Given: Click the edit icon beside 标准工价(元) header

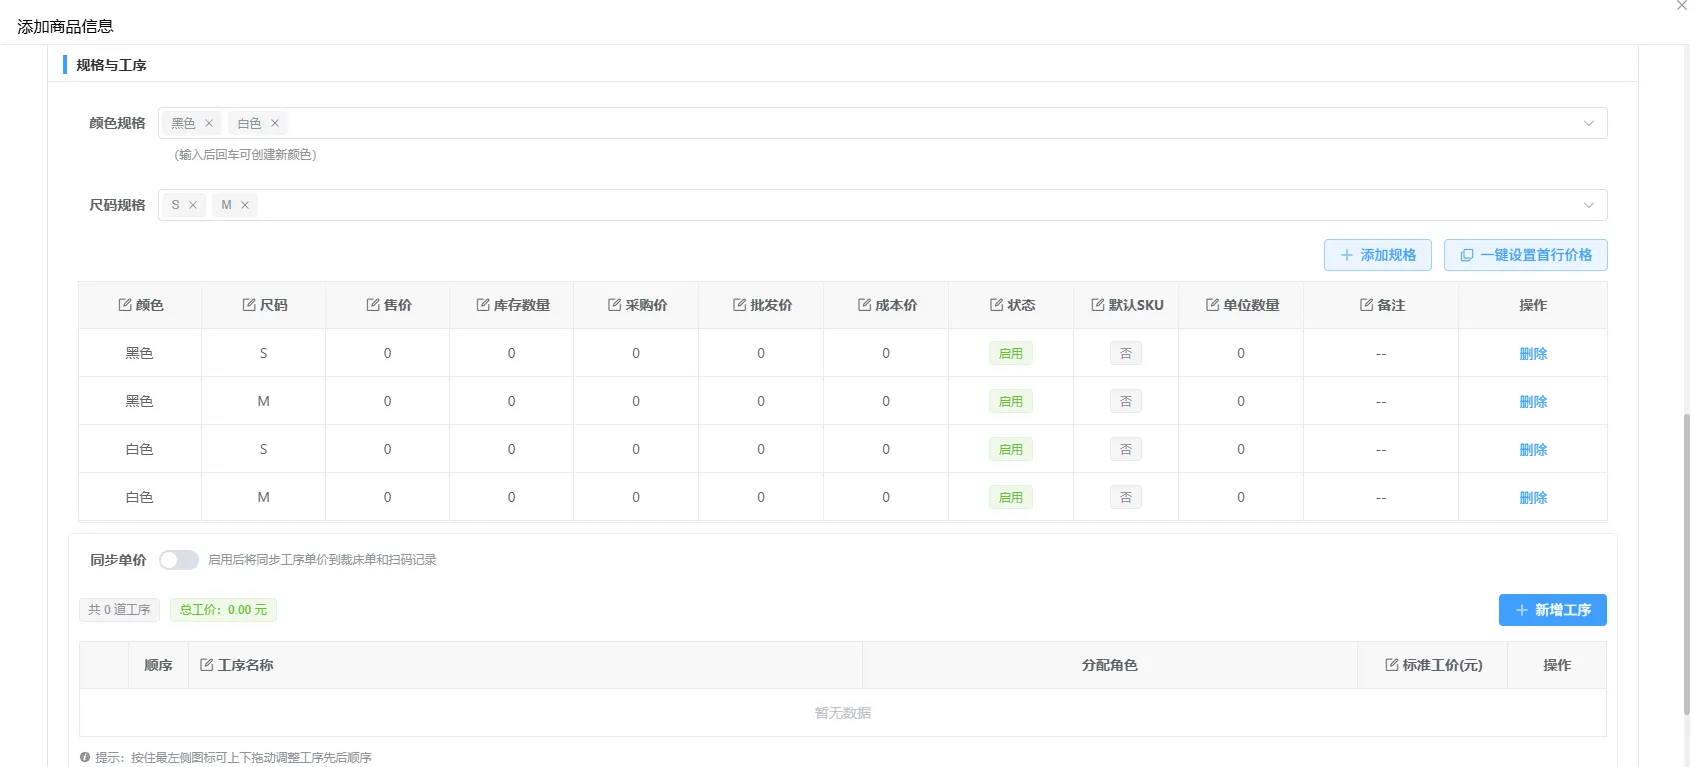Looking at the screenshot, I should (1392, 665).
